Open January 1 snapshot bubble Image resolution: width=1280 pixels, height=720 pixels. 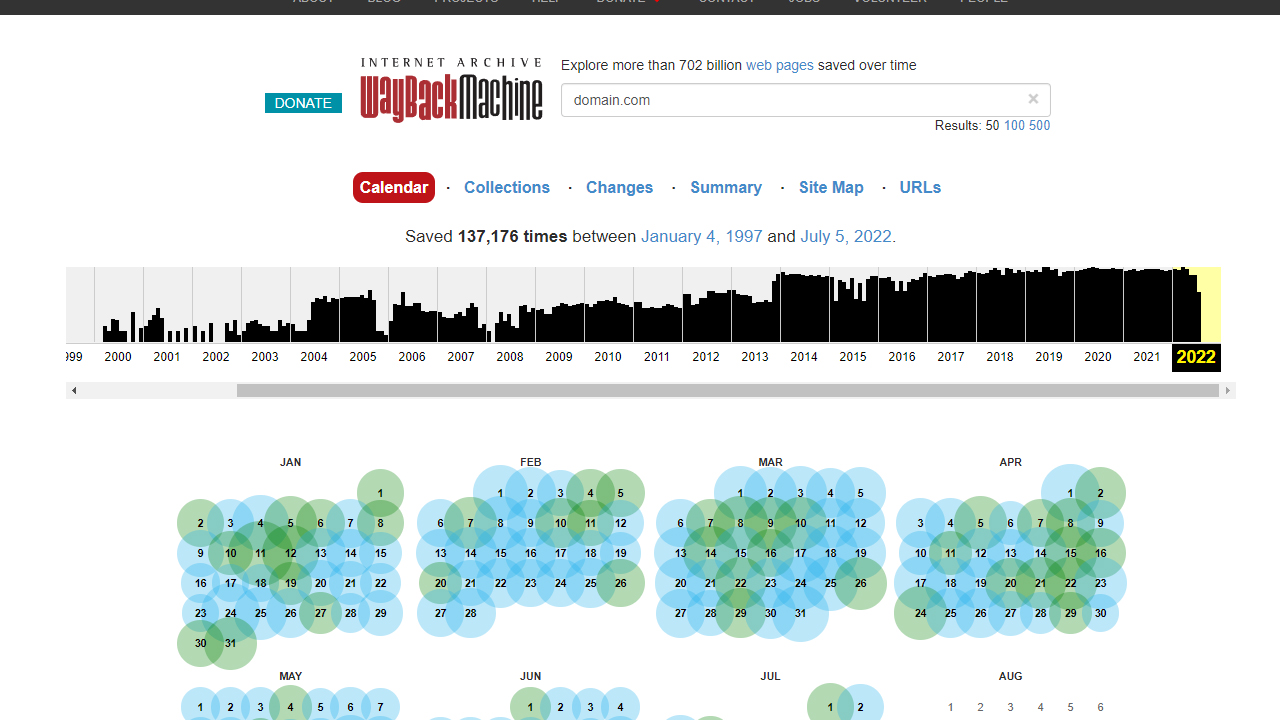tap(380, 493)
